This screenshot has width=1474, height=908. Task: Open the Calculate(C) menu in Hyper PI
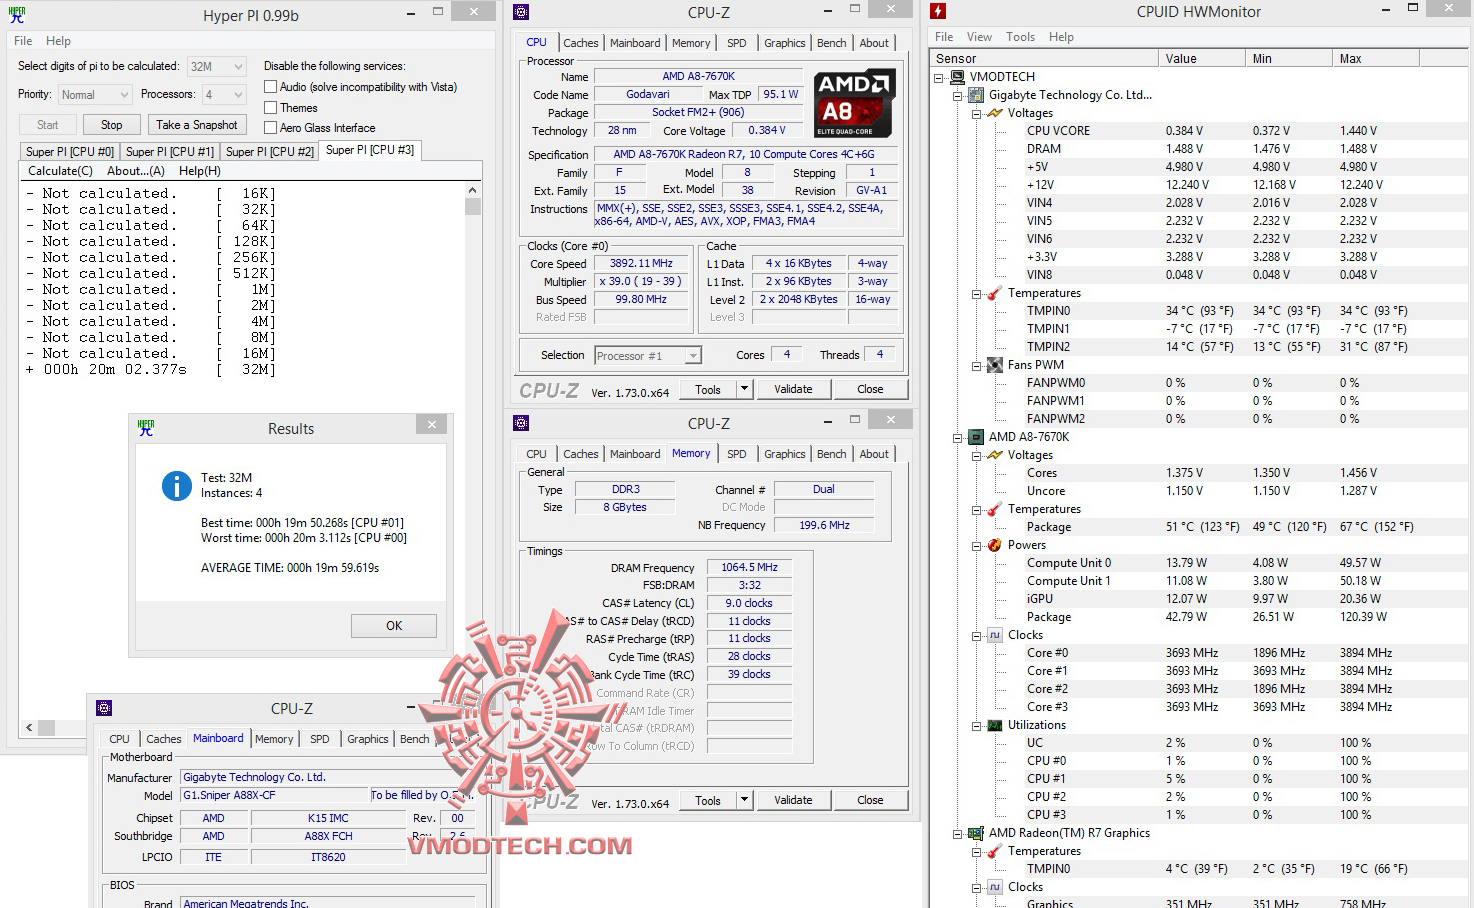pos(60,171)
